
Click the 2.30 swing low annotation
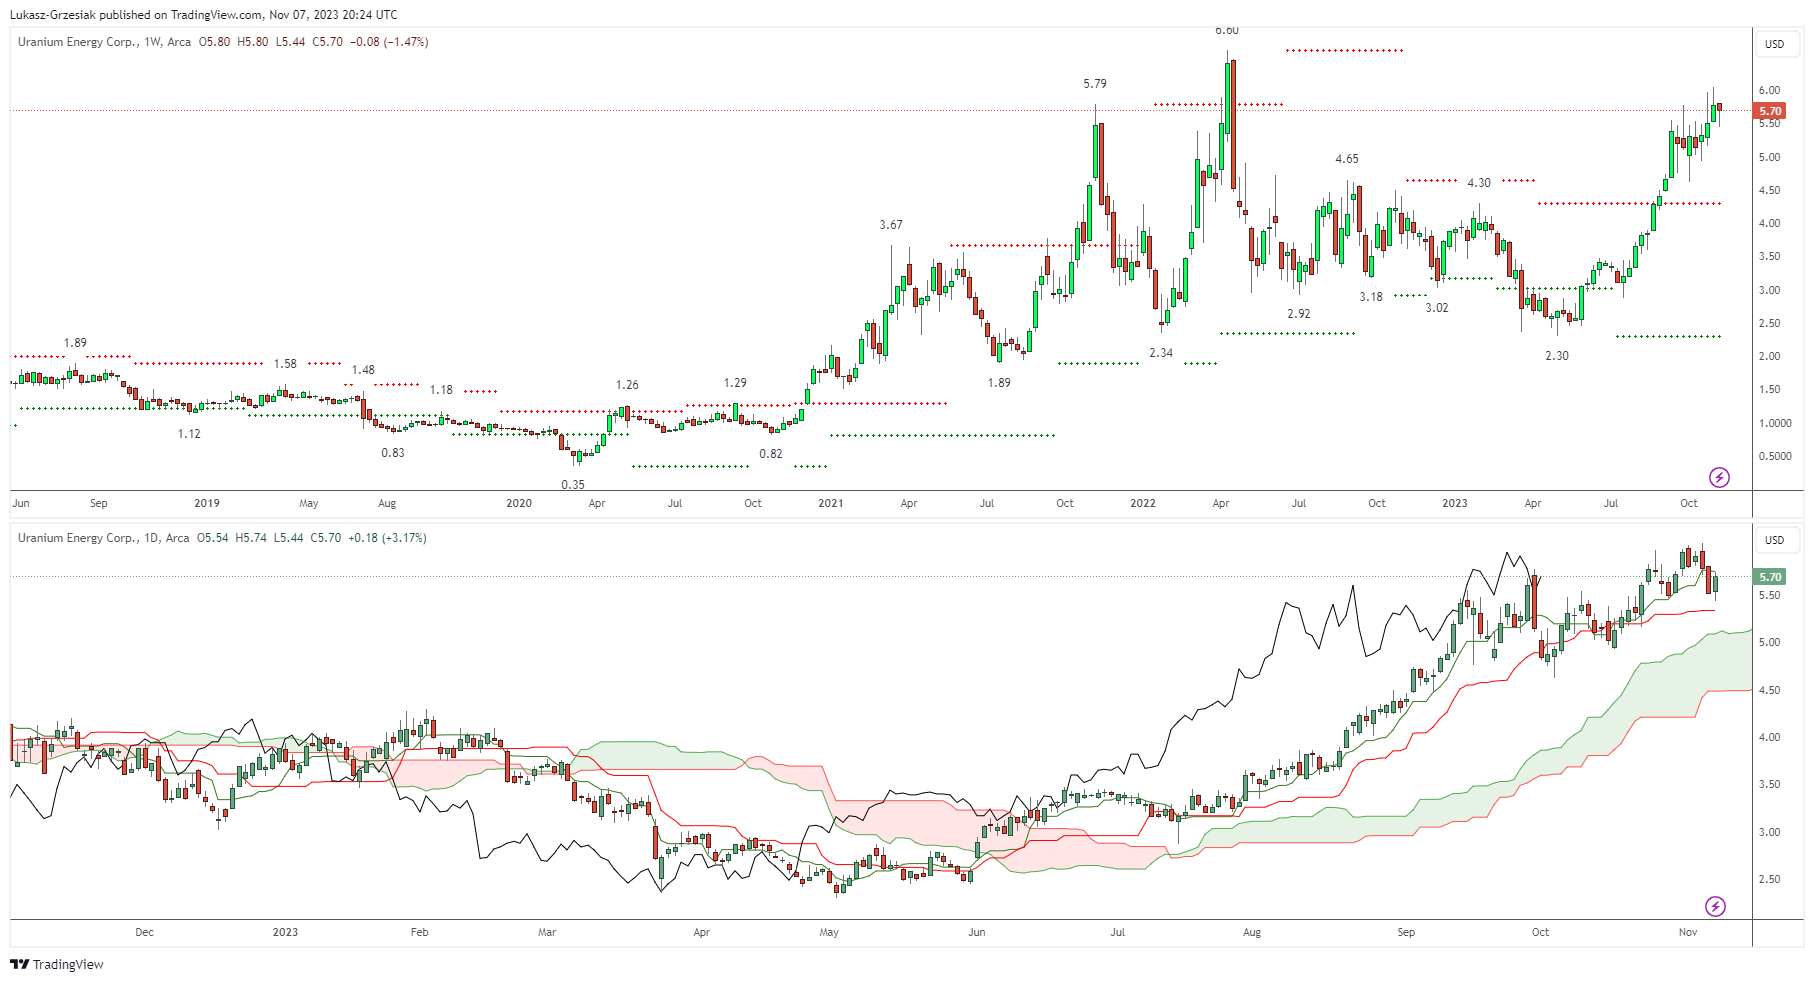tap(1557, 356)
